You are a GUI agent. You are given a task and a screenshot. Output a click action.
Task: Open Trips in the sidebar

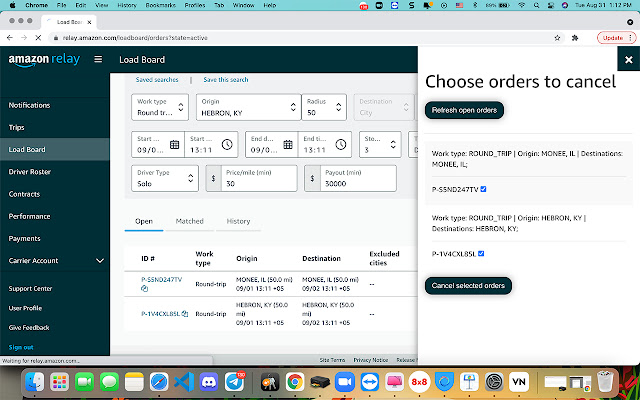click(16, 127)
